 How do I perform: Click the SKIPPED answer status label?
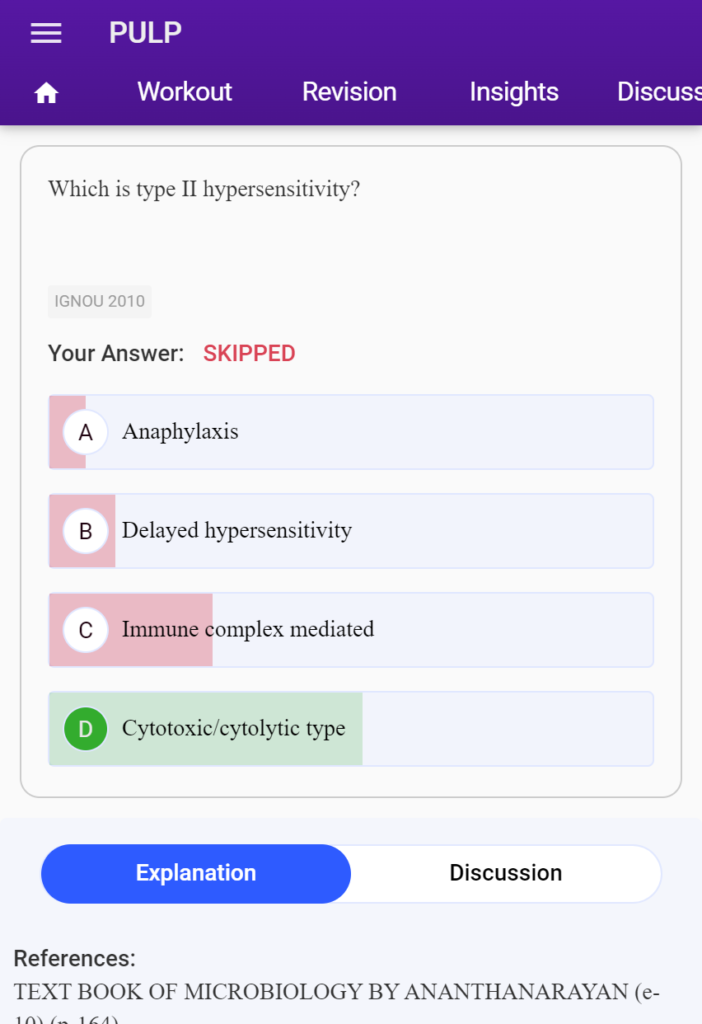pos(249,354)
